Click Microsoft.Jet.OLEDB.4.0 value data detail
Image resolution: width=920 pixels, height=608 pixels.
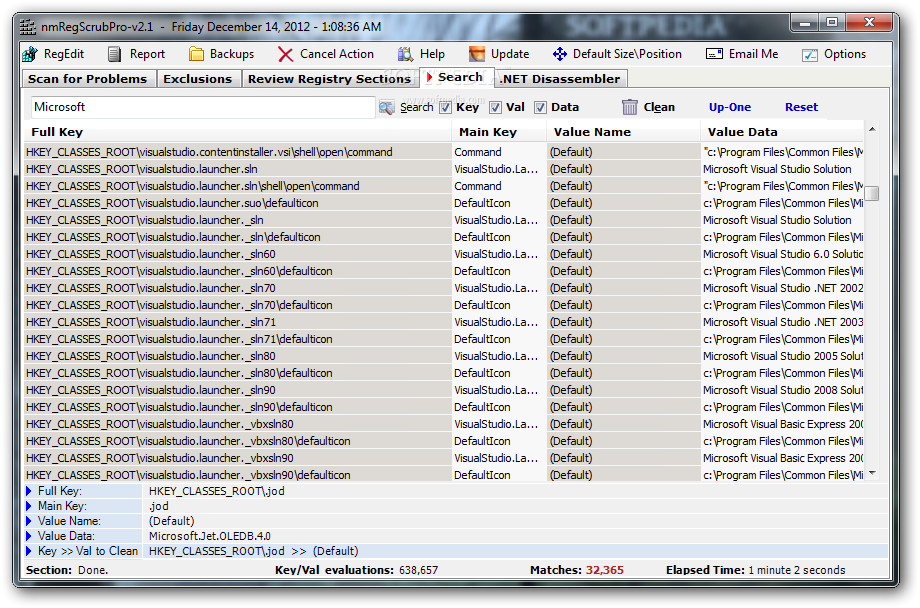point(209,536)
